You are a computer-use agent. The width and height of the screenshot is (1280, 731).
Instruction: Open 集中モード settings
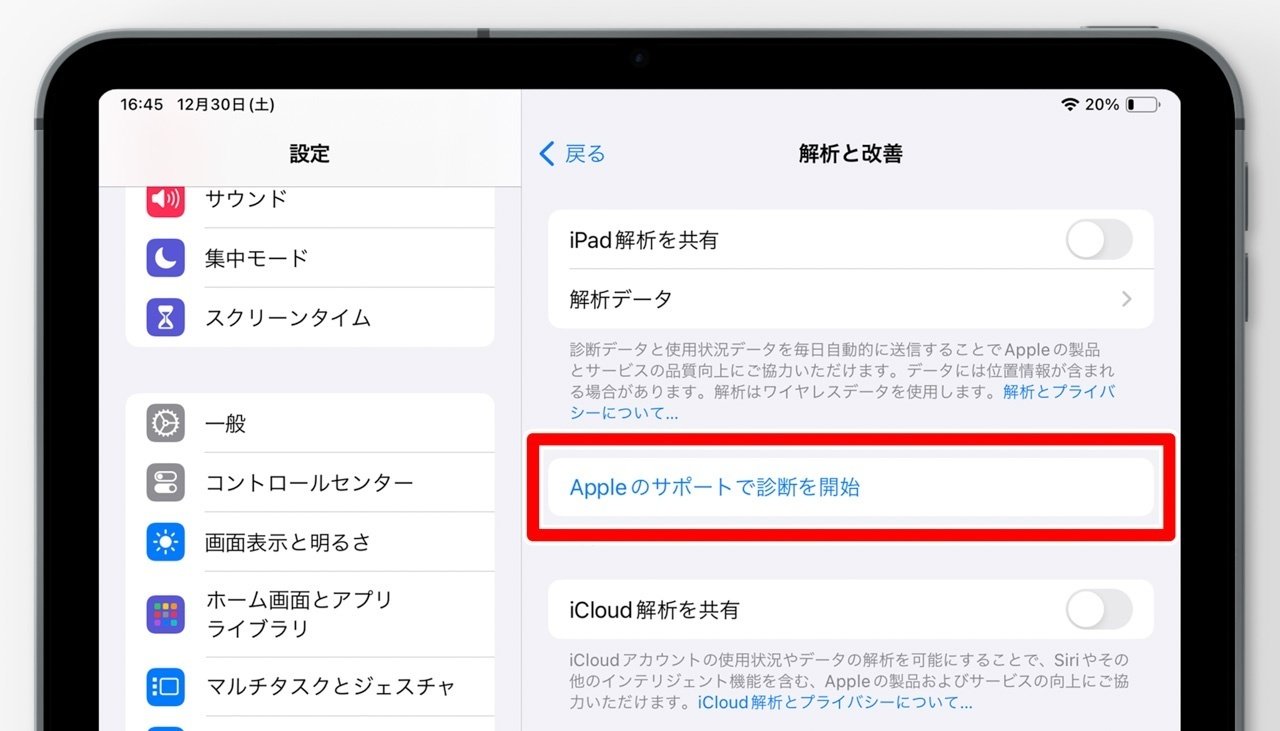(x=310, y=258)
